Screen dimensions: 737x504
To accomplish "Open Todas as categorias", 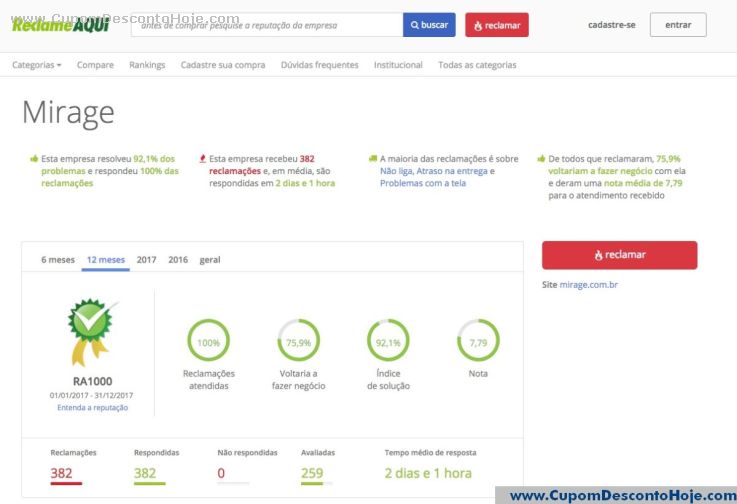I will [x=477, y=65].
